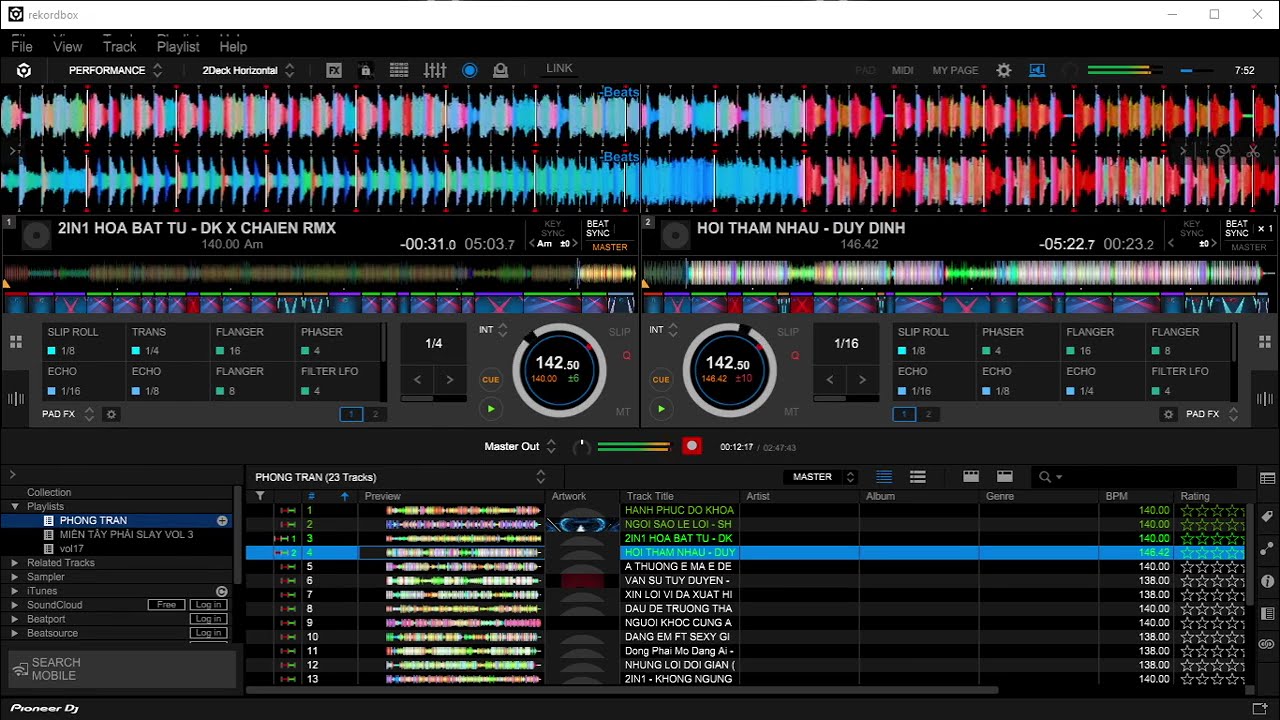Viewport: 1280px width, 720px height.
Task: Play Deck 2 with green play button
Action: [660, 408]
